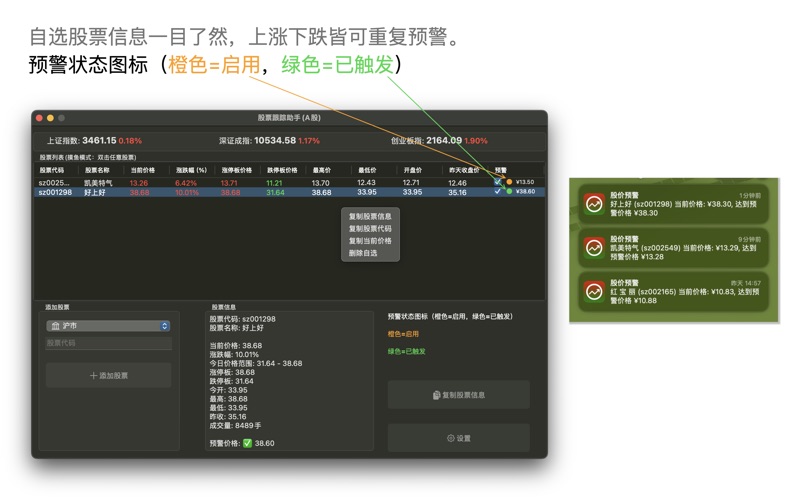Click the 添加股票 button

(109, 376)
